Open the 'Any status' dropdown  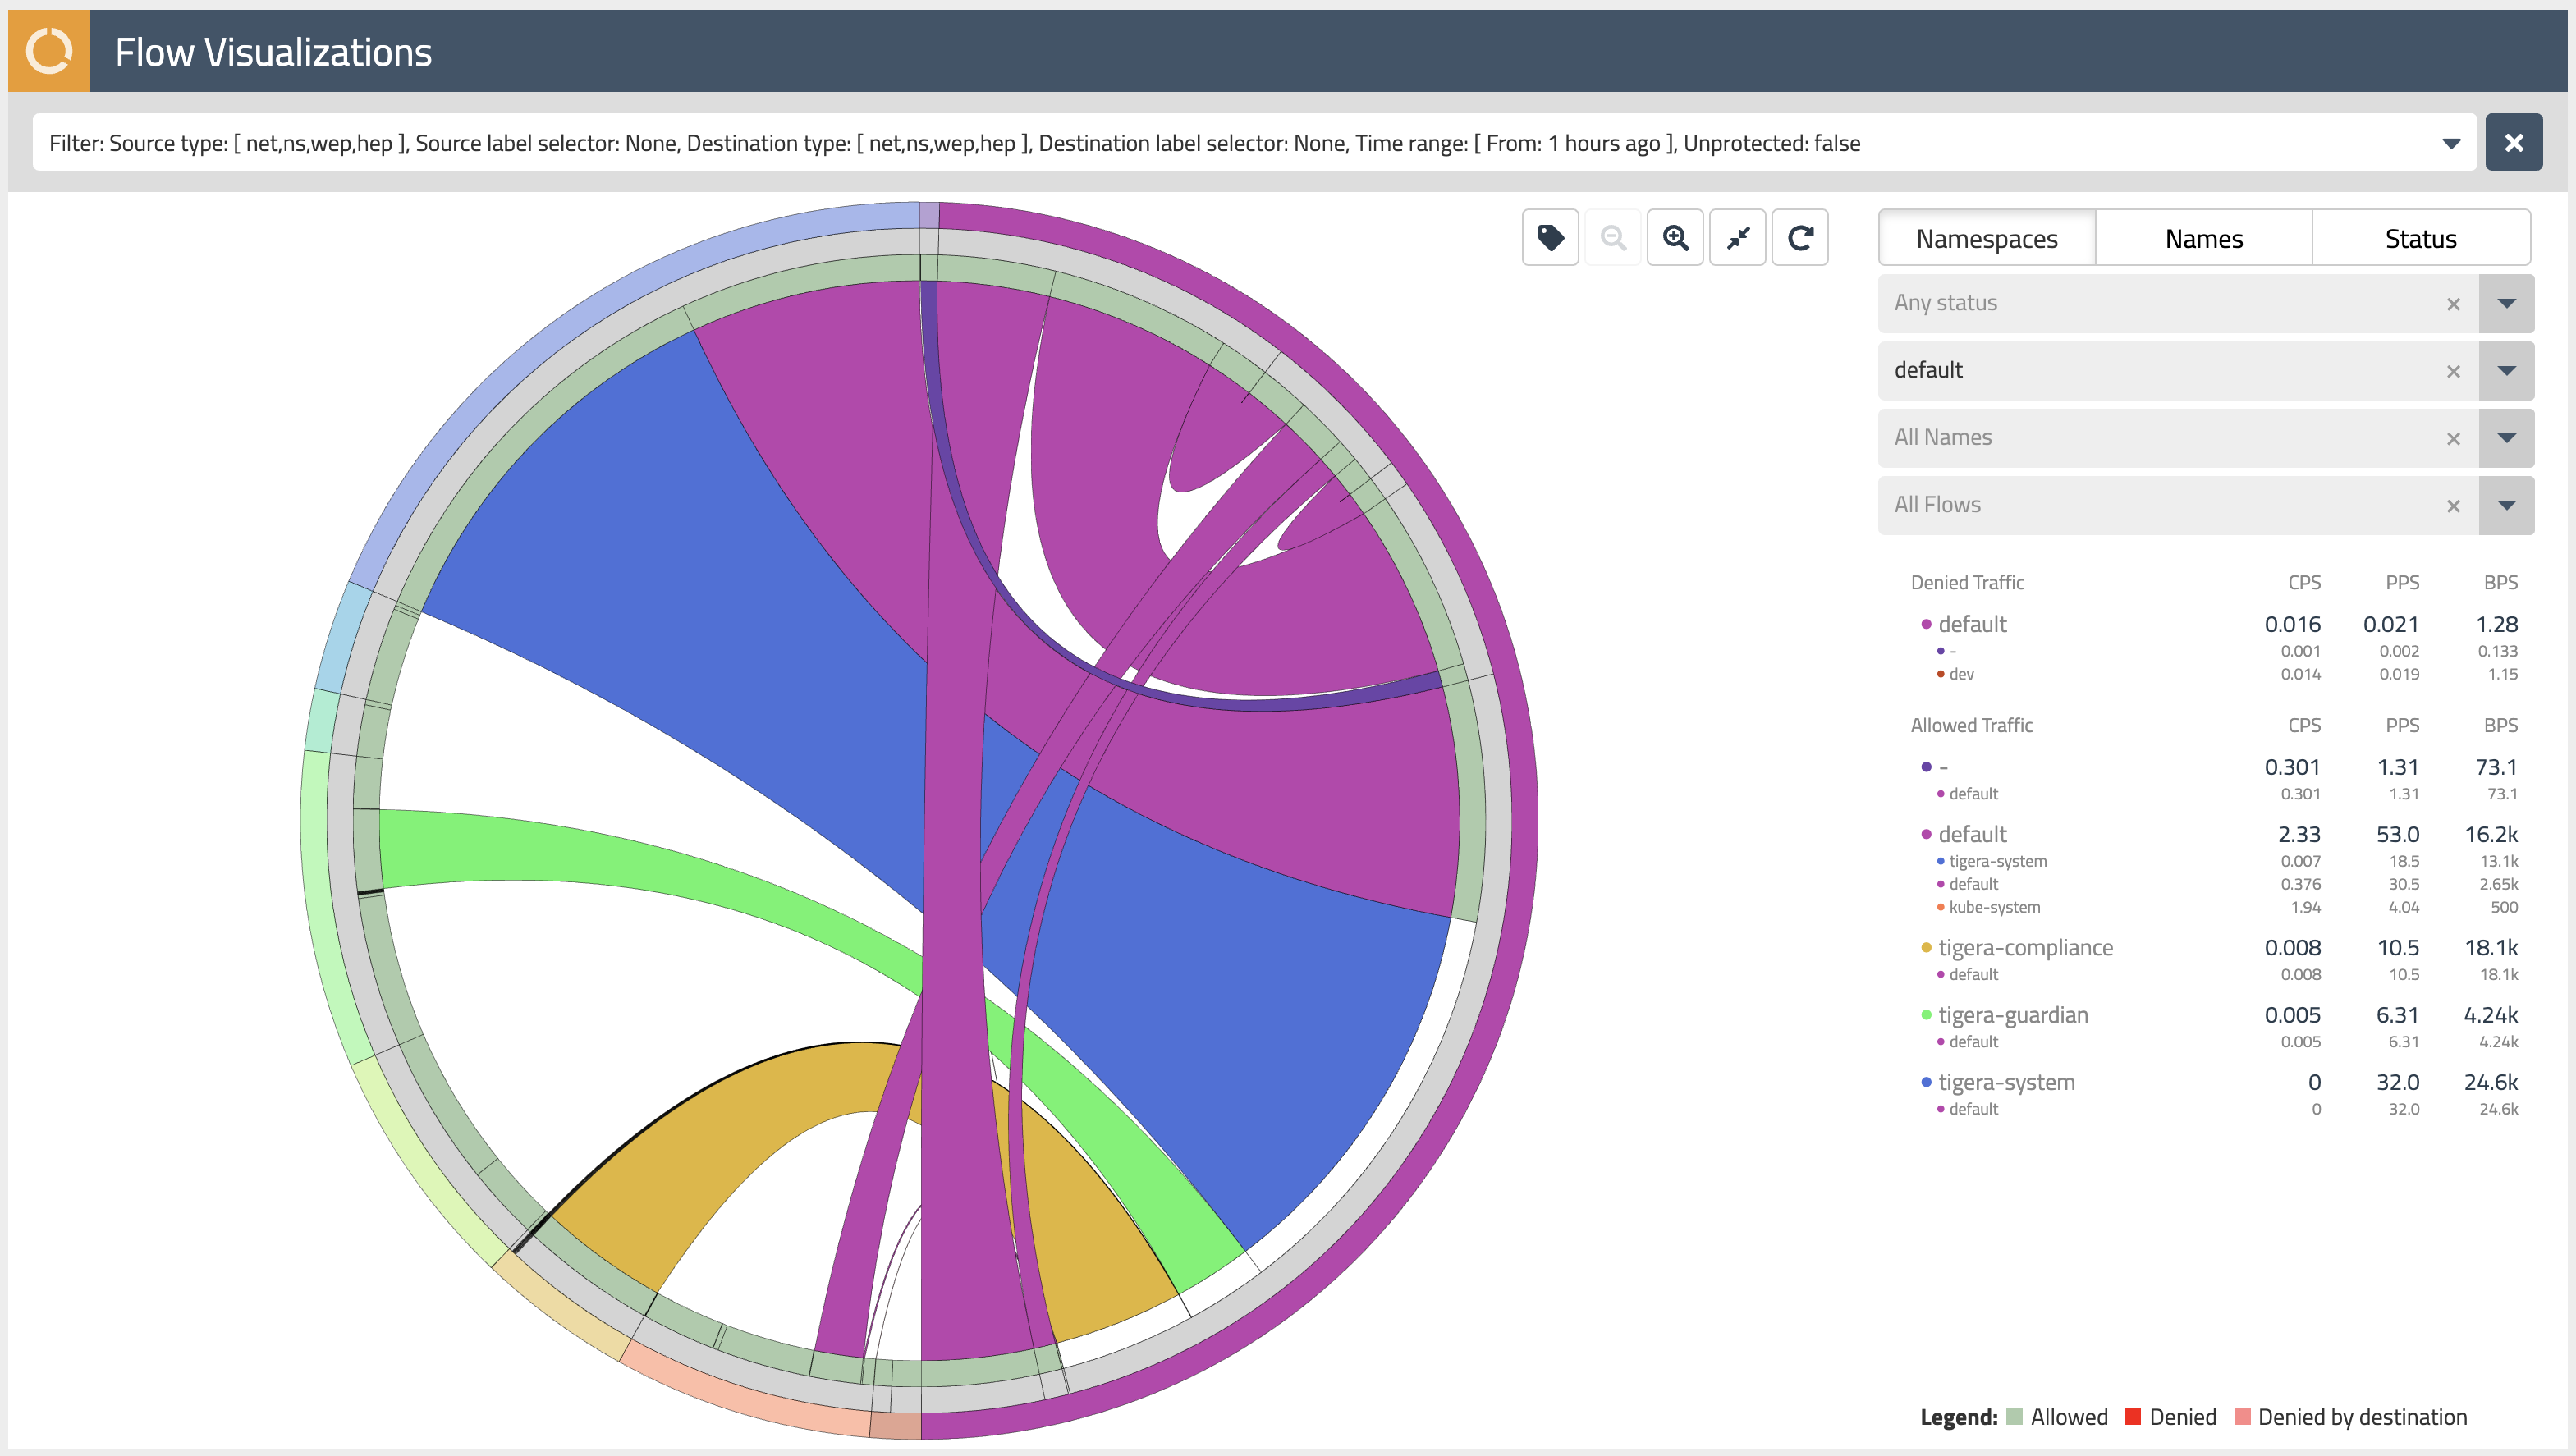[x=2506, y=304]
